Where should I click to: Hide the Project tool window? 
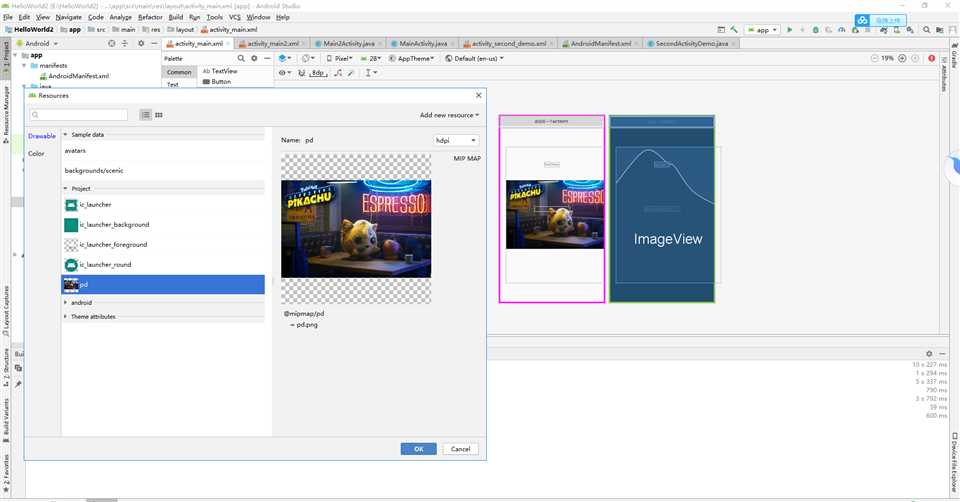click(154, 43)
